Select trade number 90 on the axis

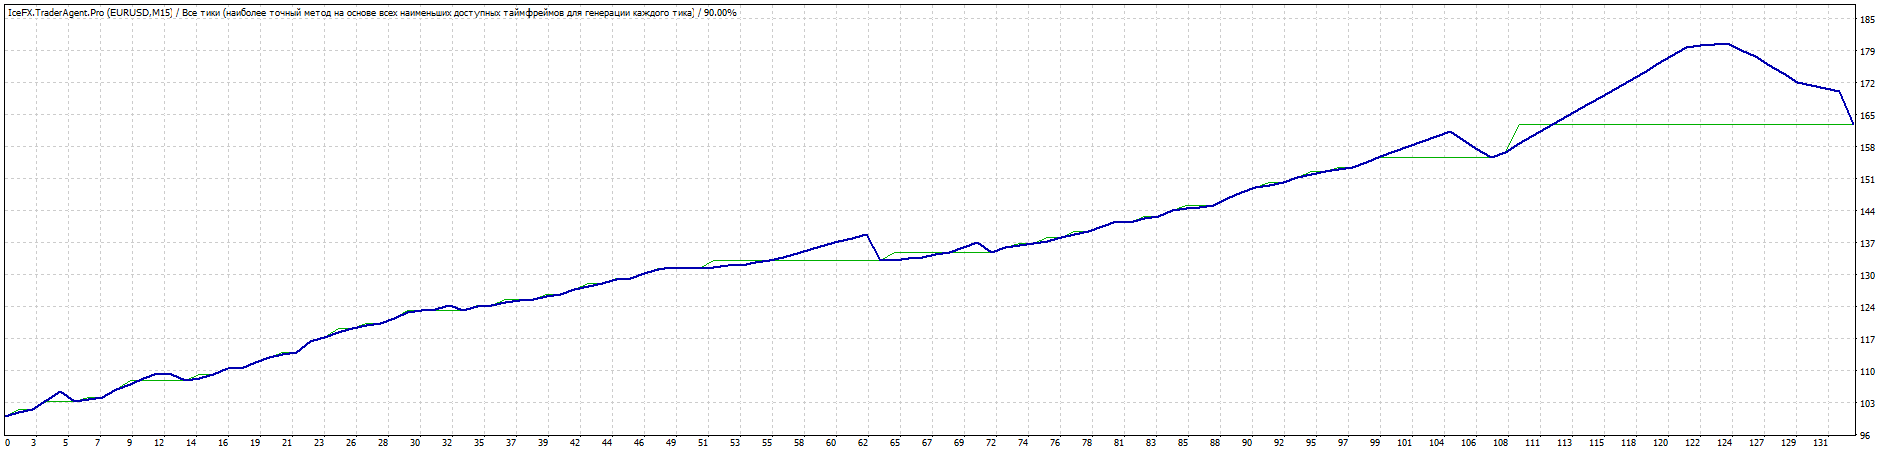[1247, 443]
